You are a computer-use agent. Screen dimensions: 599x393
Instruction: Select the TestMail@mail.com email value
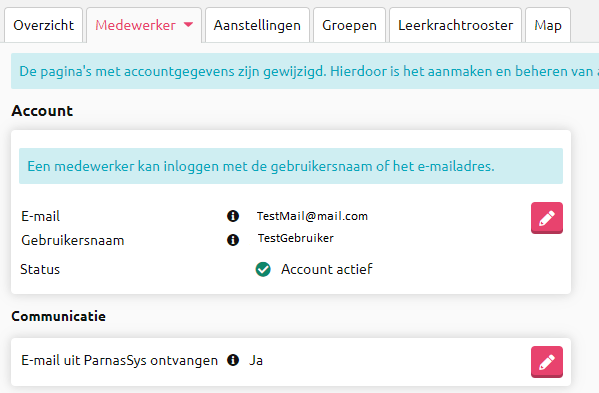[312, 216]
